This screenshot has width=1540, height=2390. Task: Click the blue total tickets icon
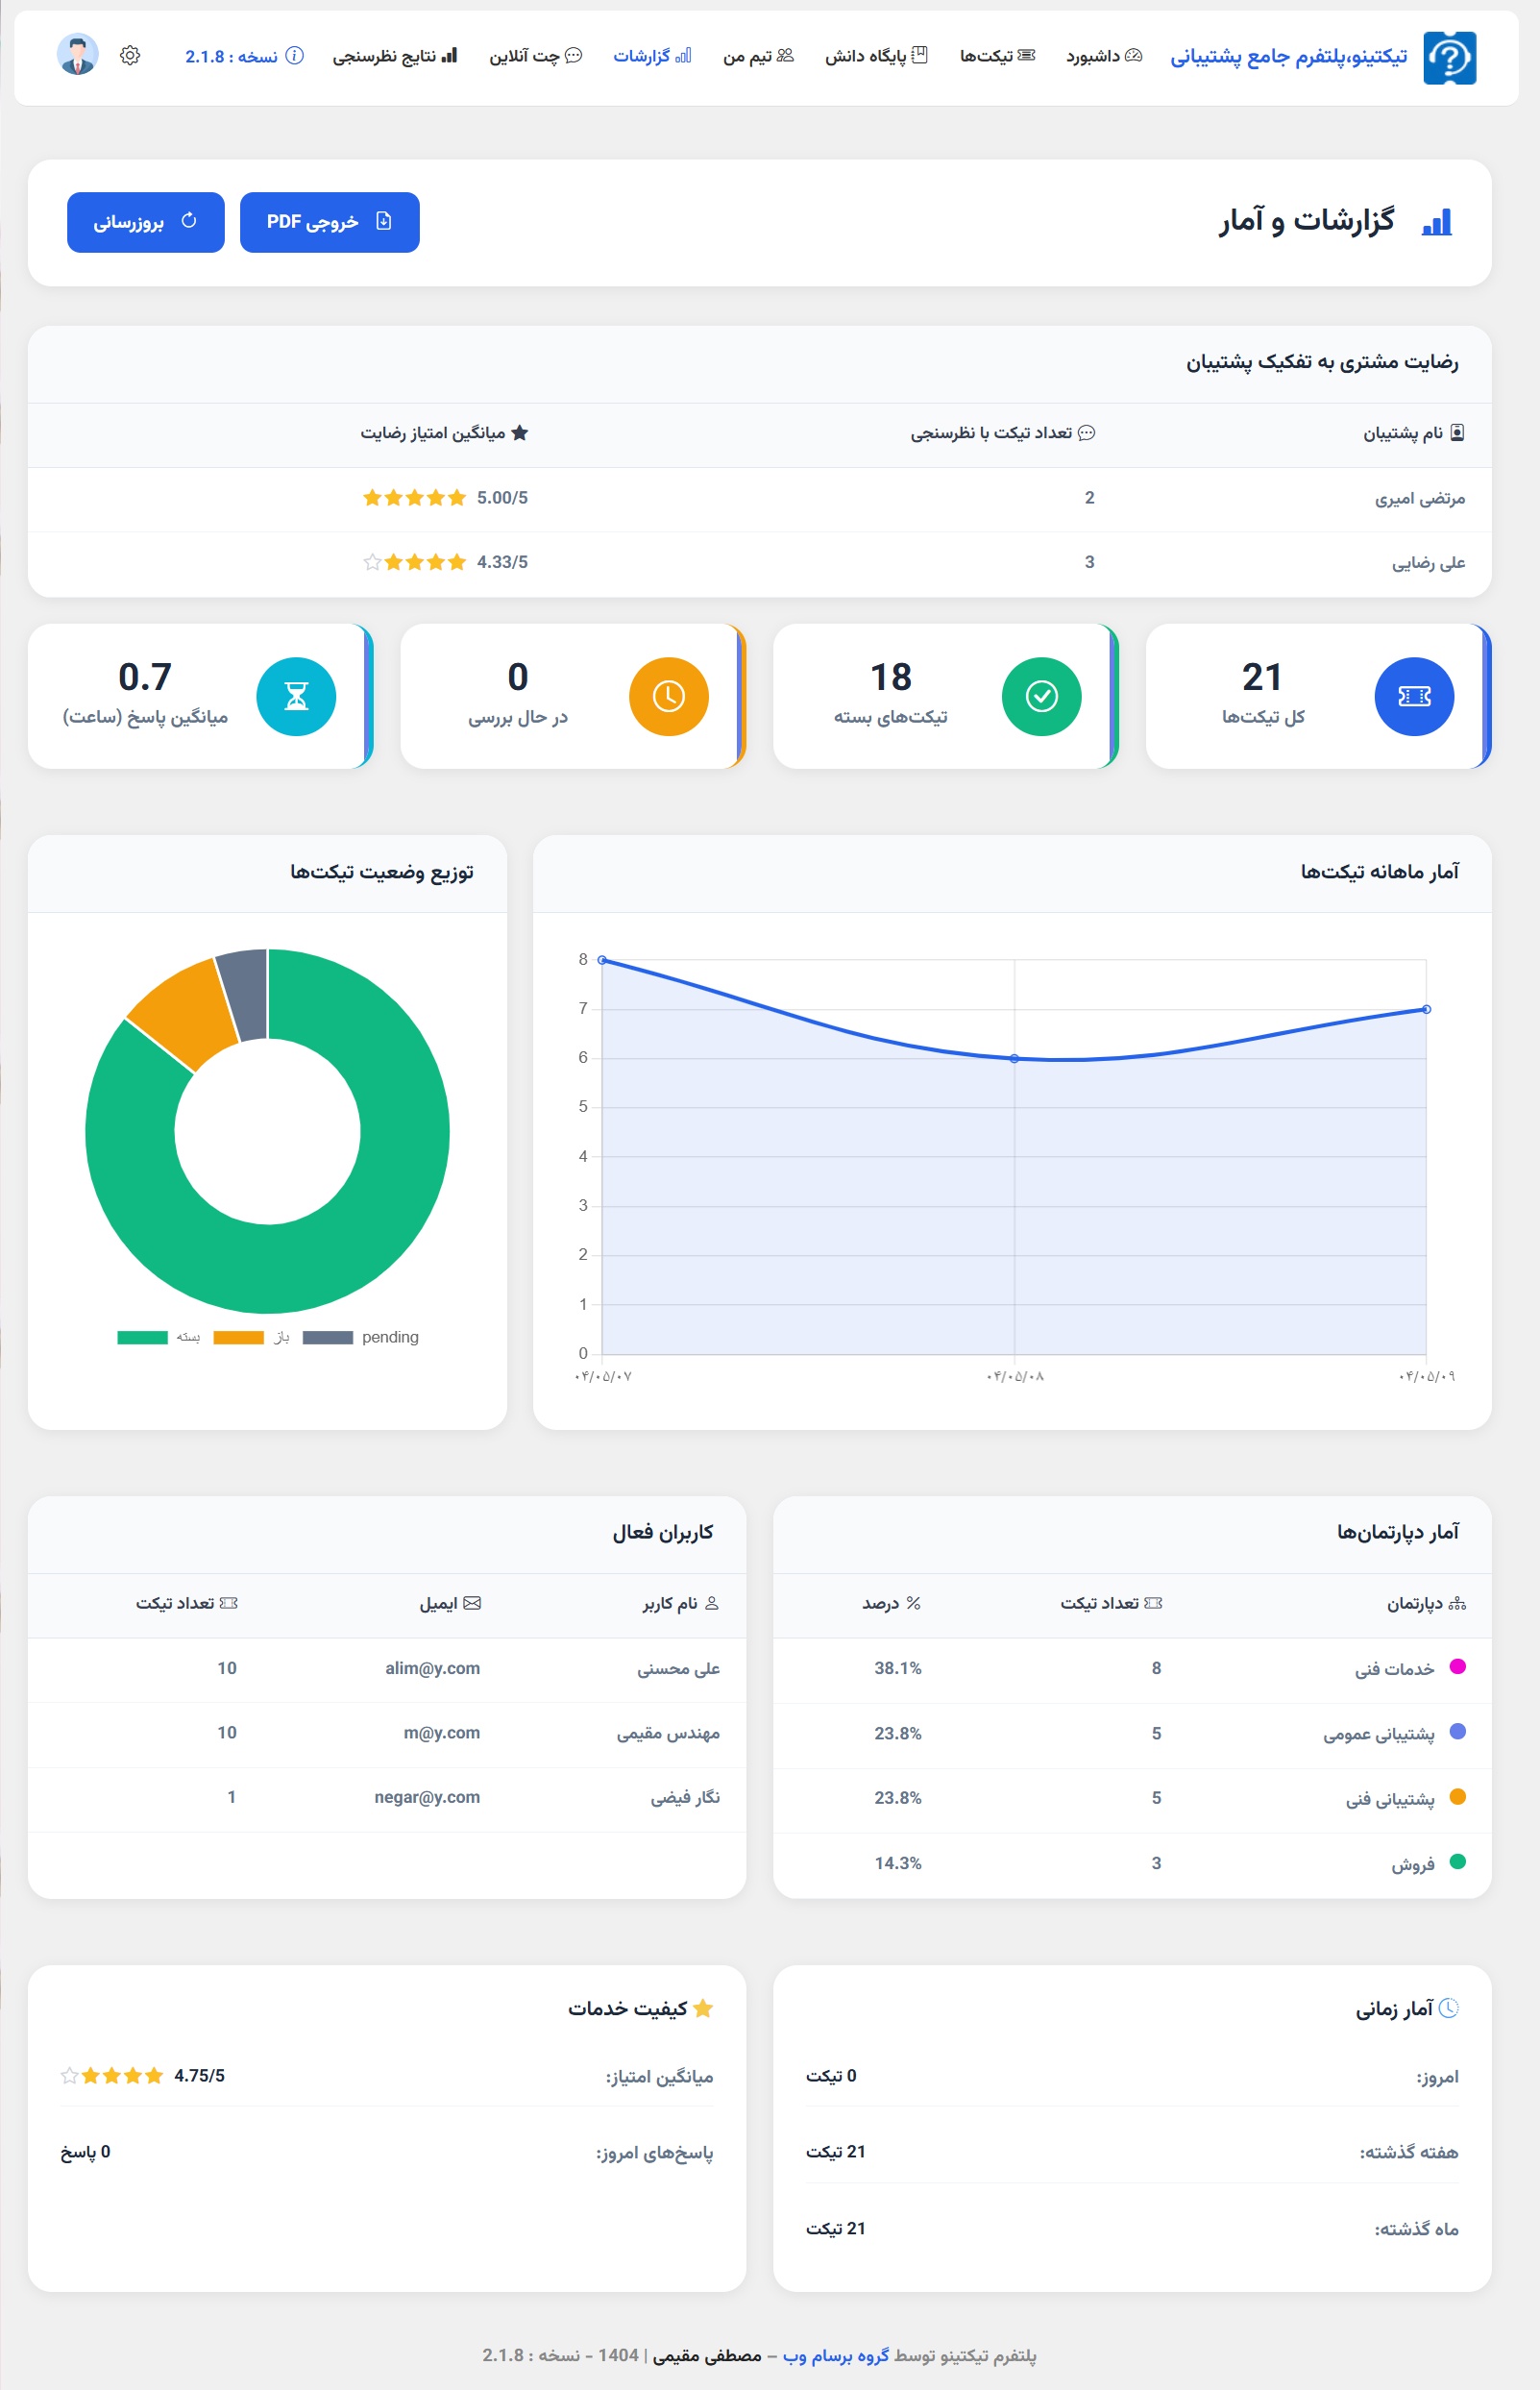pyautogui.click(x=1413, y=697)
